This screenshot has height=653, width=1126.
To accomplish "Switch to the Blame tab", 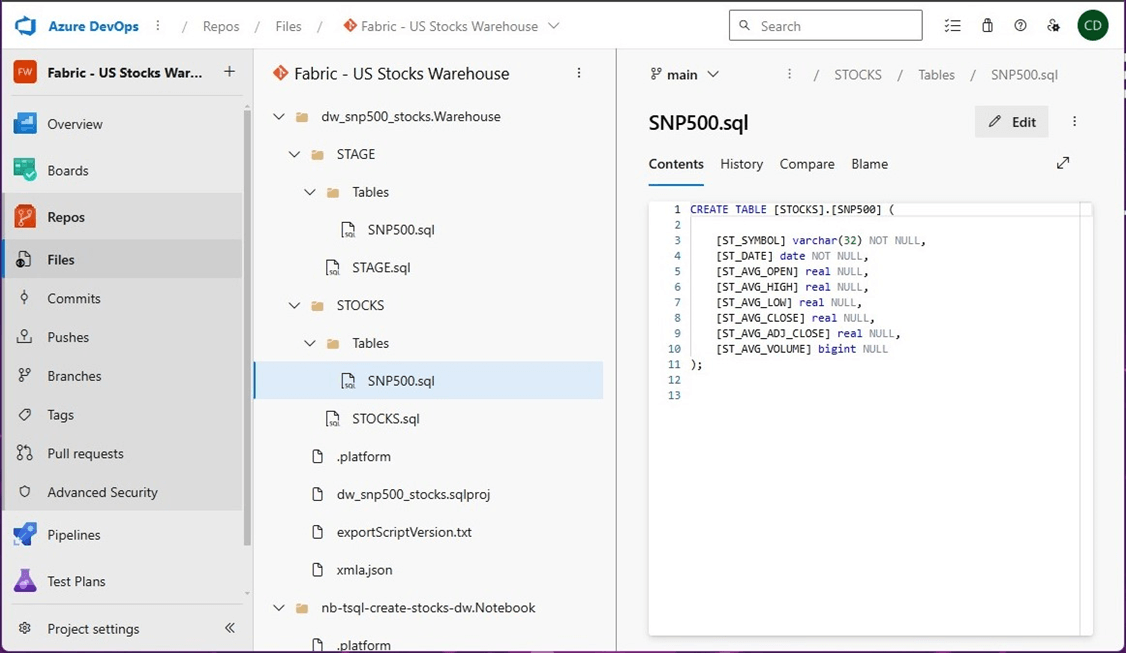I will tap(869, 164).
